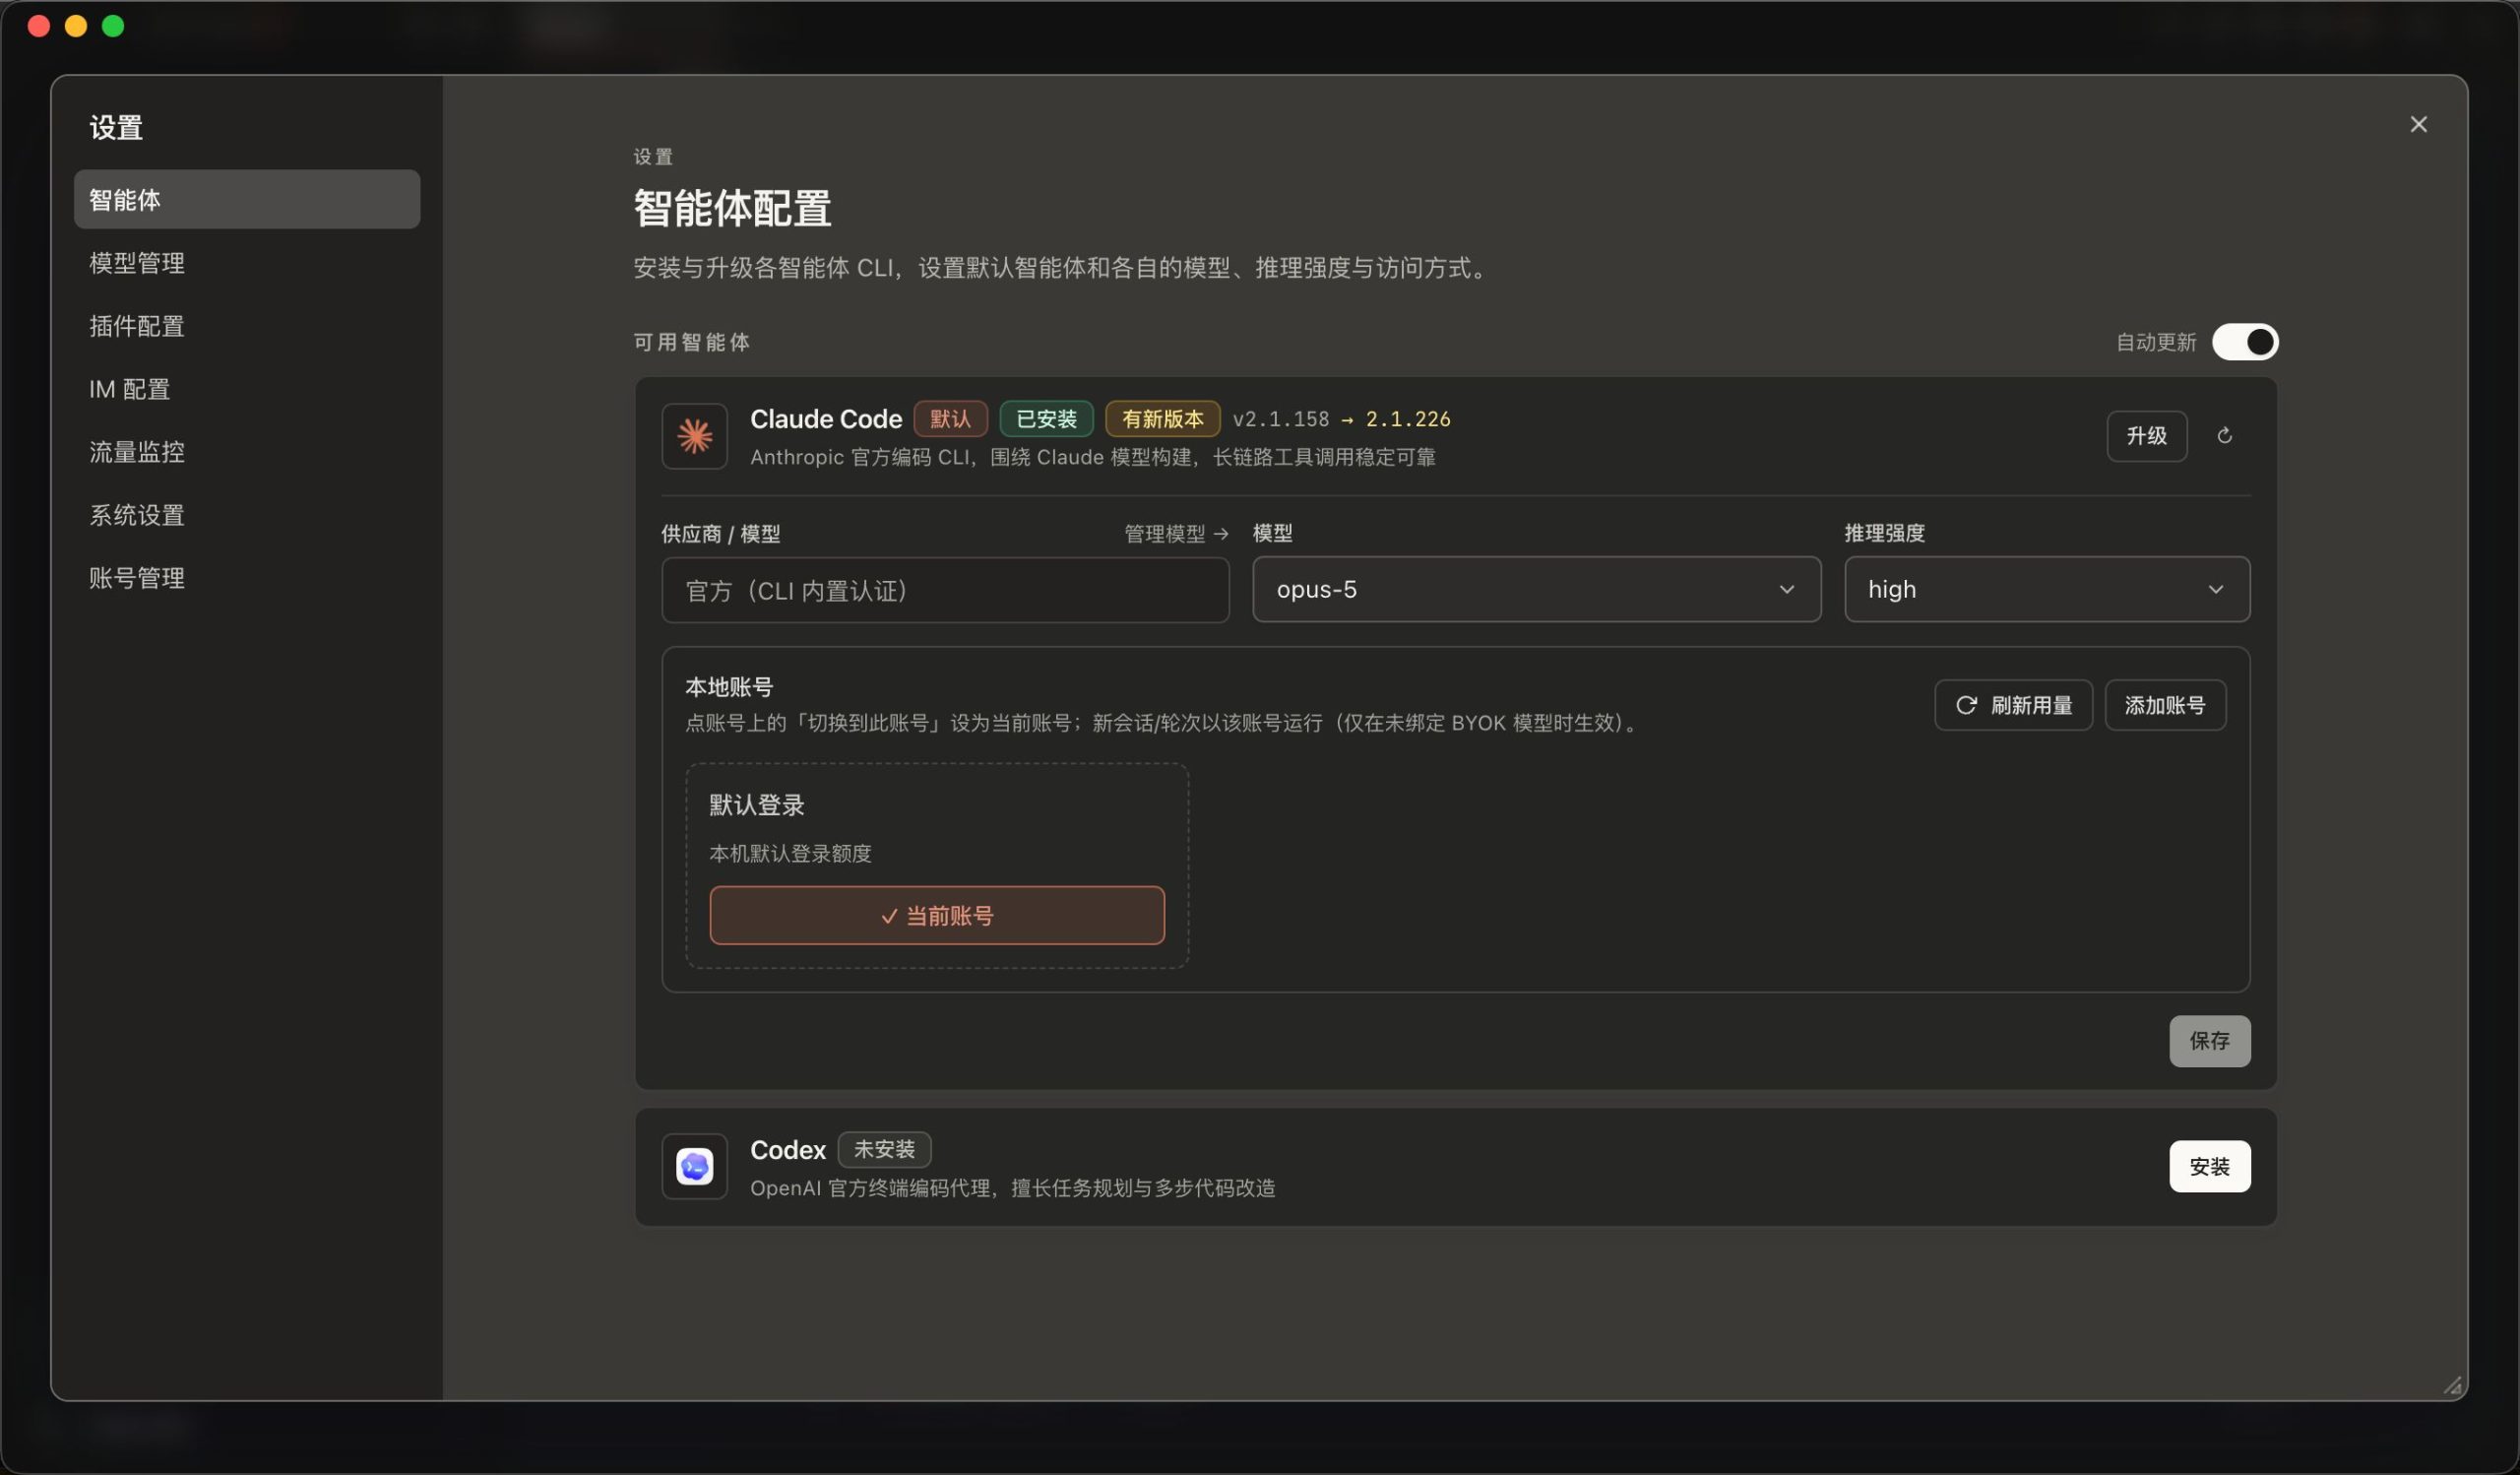Click the 默认登录 account card title
The image size is (2520, 1475).
coord(756,805)
